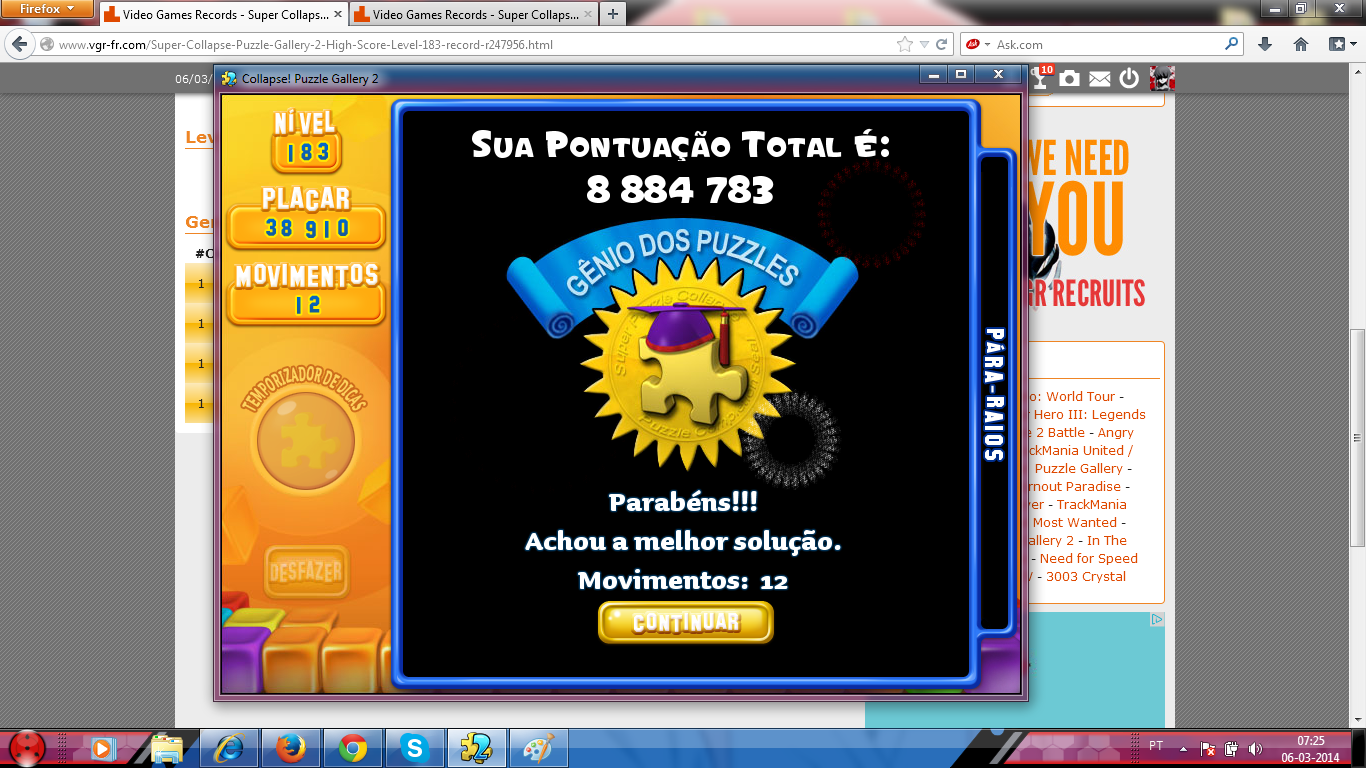Bookmark this page with the star icon
Image resolution: width=1366 pixels, height=768 pixels.
tap(905, 44)
